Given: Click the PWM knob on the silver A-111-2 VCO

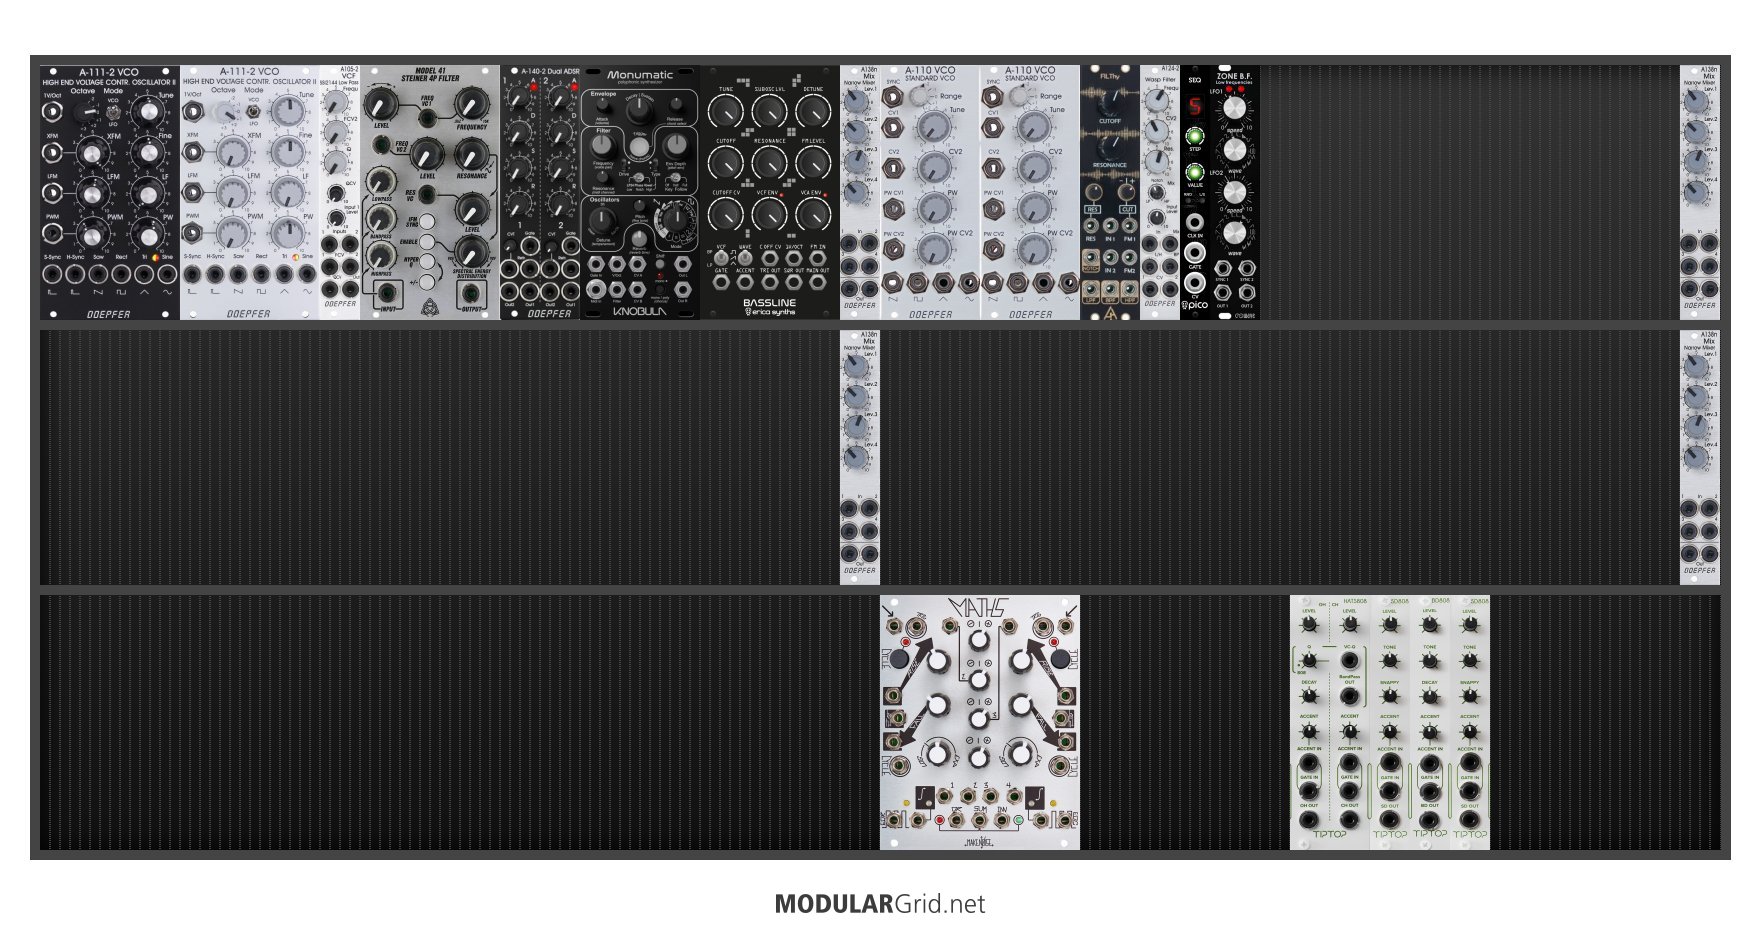Looking at the screenshot, I should pos(232,233).
